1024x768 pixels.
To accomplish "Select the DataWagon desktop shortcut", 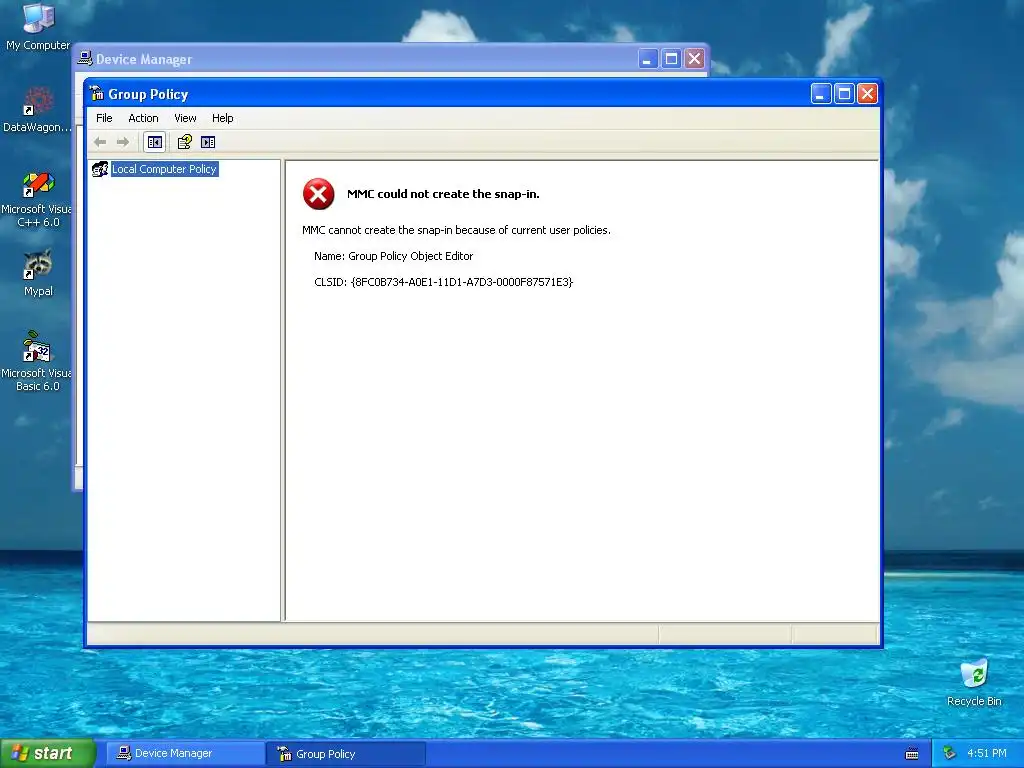I will pyautogui.click(x=37, y=110).
